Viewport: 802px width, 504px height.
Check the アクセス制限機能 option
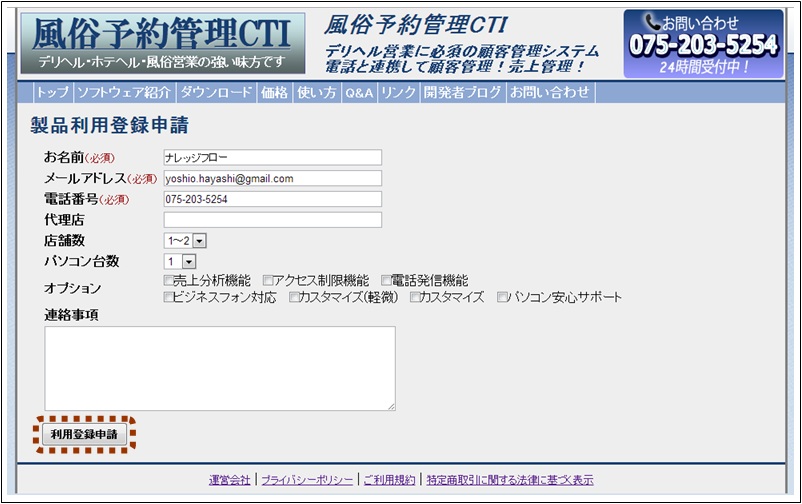[x=268, y=281]
